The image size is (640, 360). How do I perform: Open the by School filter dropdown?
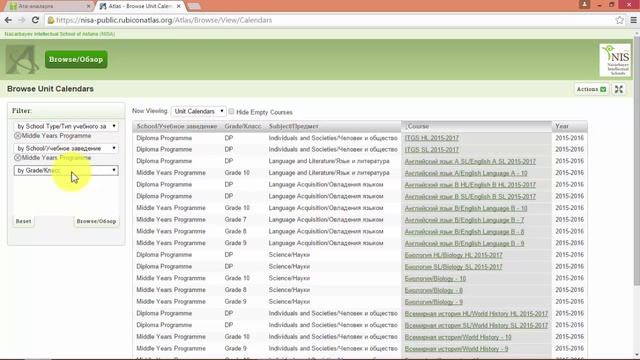coord(66,148)
